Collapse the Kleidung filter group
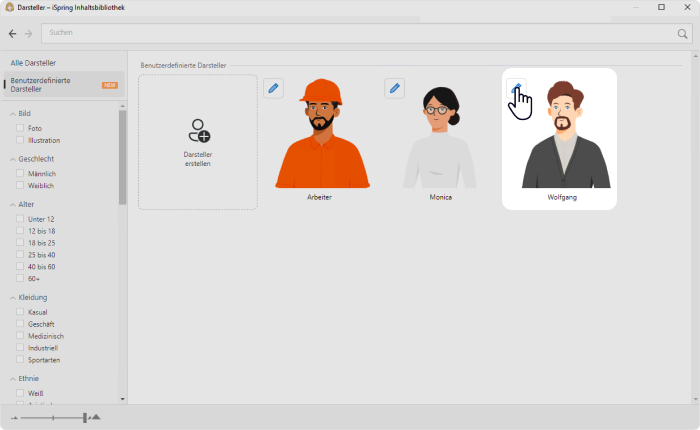 tap(12, 298)
